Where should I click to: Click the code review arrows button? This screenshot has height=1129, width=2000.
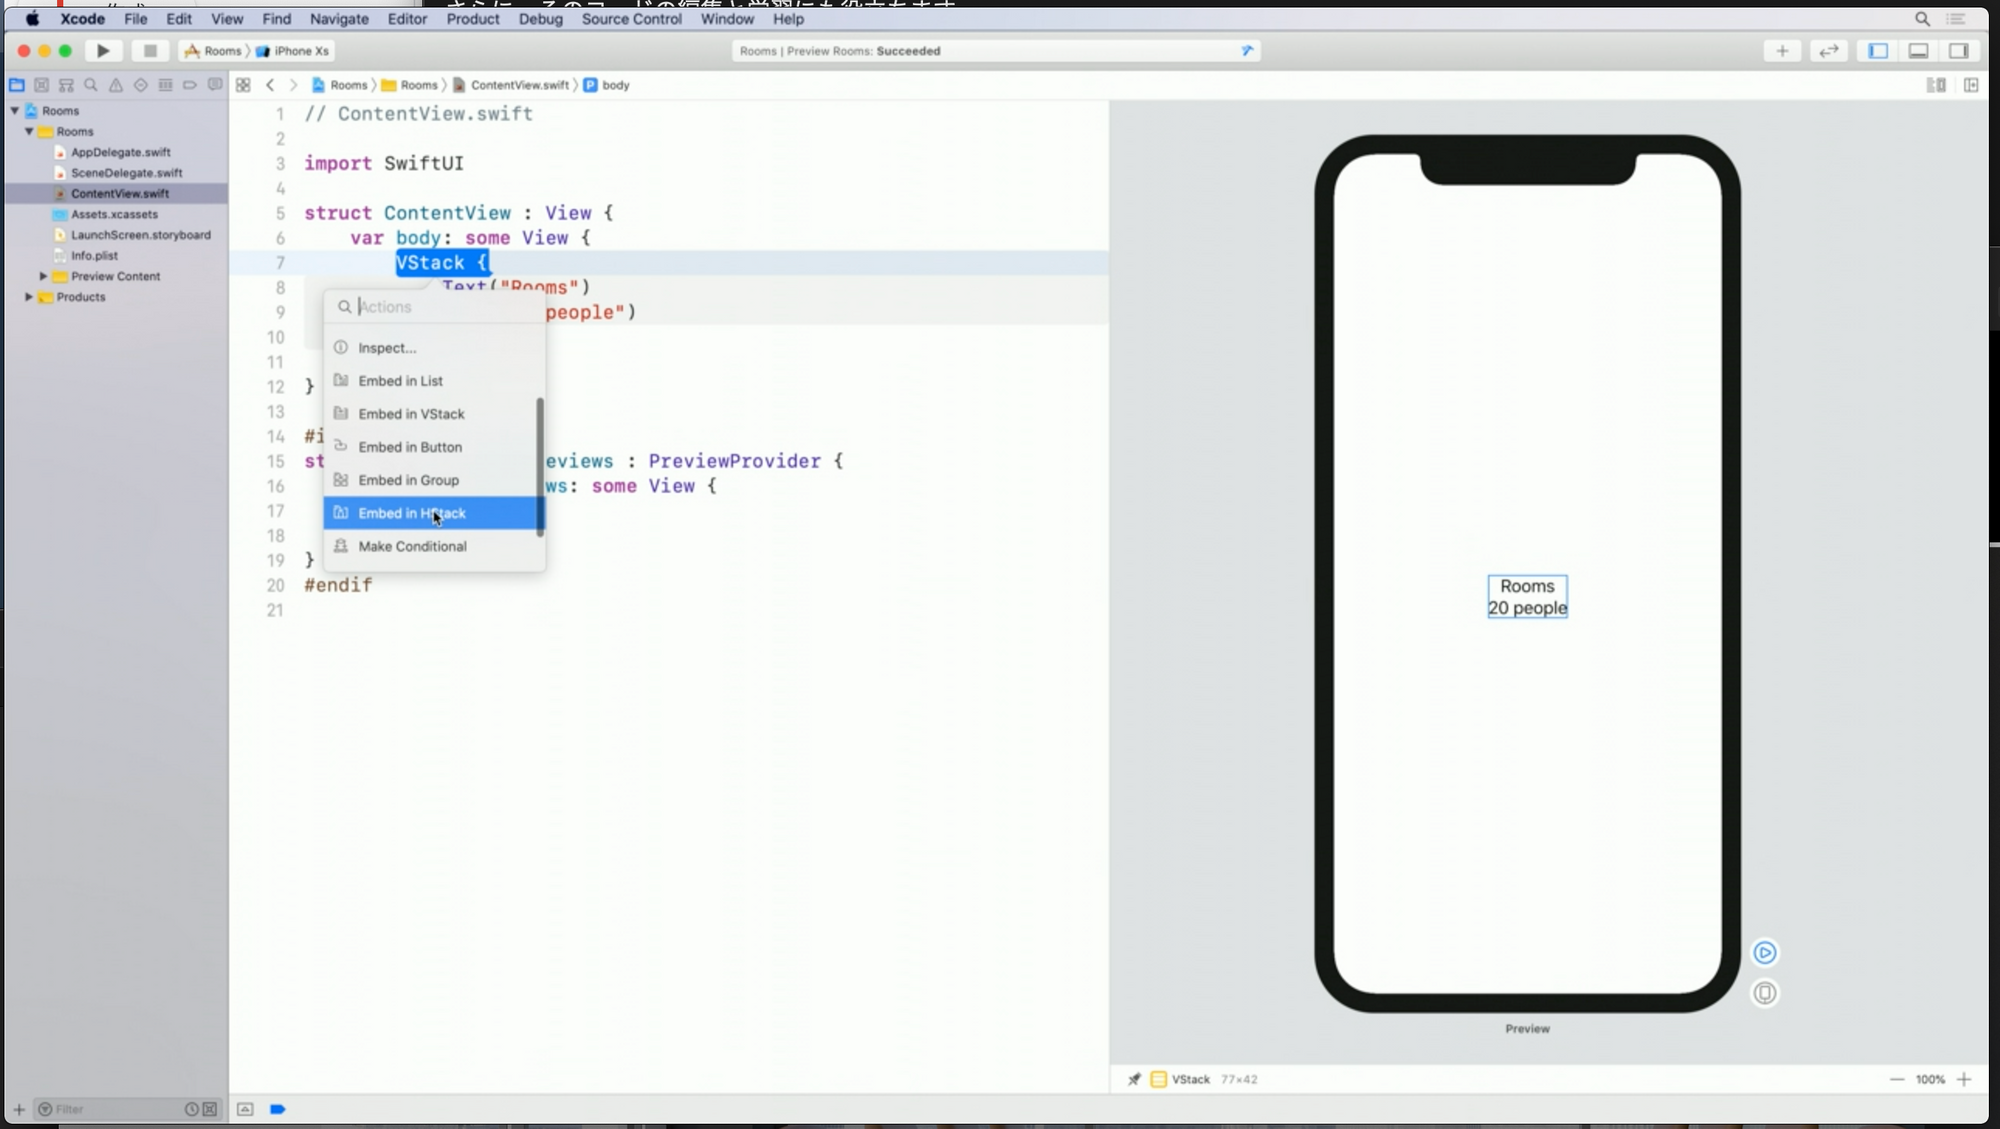1828,51
